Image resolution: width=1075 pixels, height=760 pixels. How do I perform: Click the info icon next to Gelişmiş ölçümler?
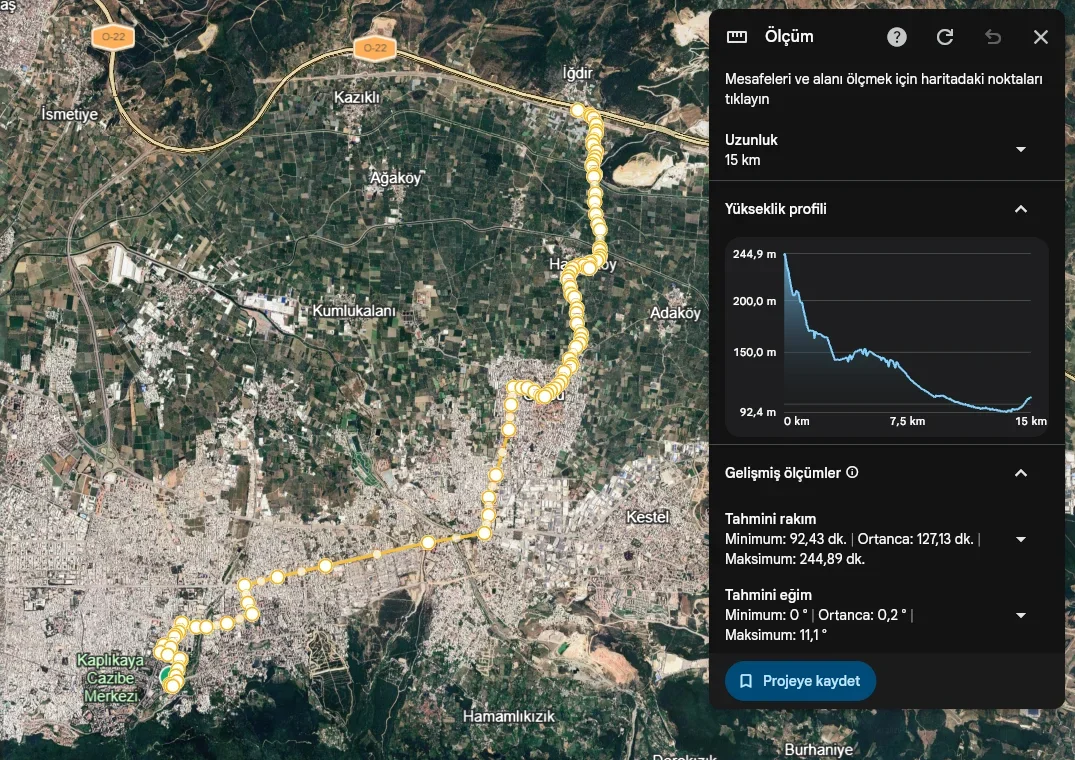[852, 472]
